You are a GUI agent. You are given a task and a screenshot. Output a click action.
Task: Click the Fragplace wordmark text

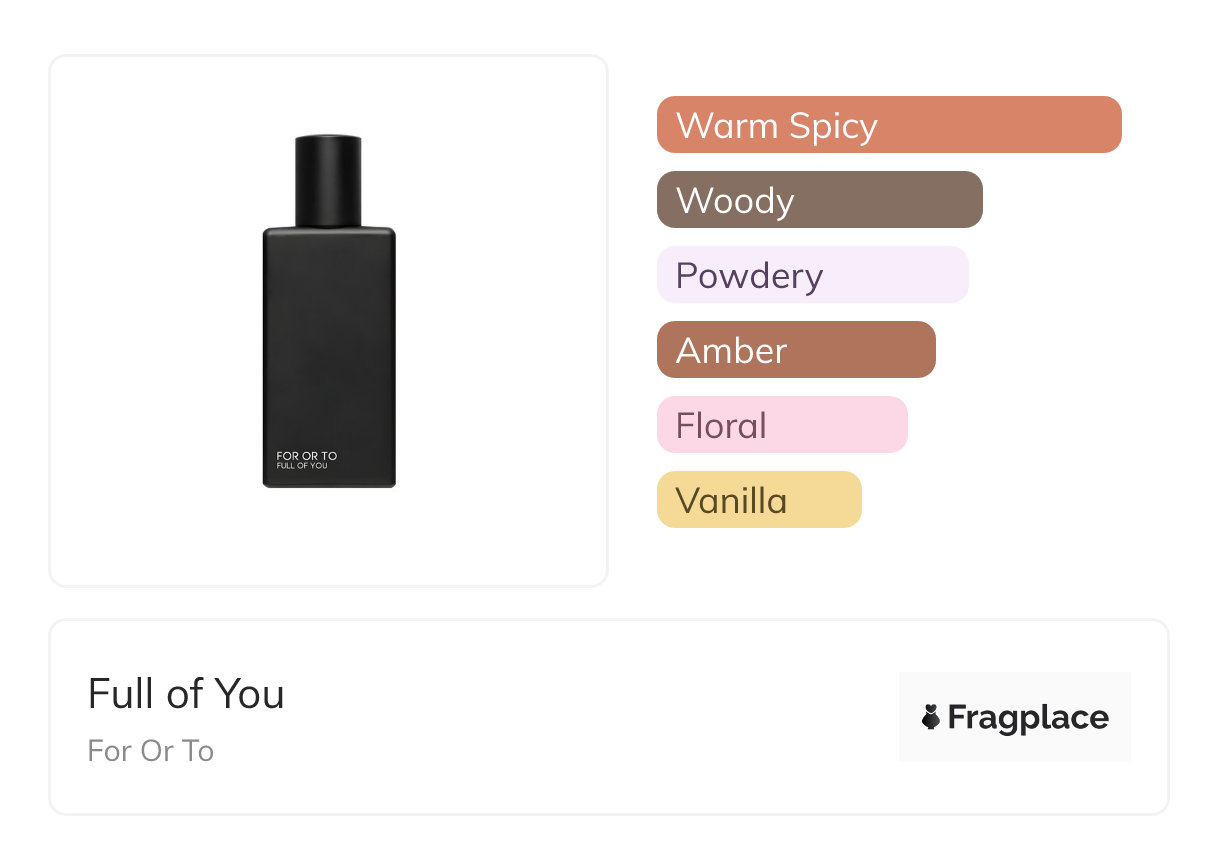pos(1028,718)
